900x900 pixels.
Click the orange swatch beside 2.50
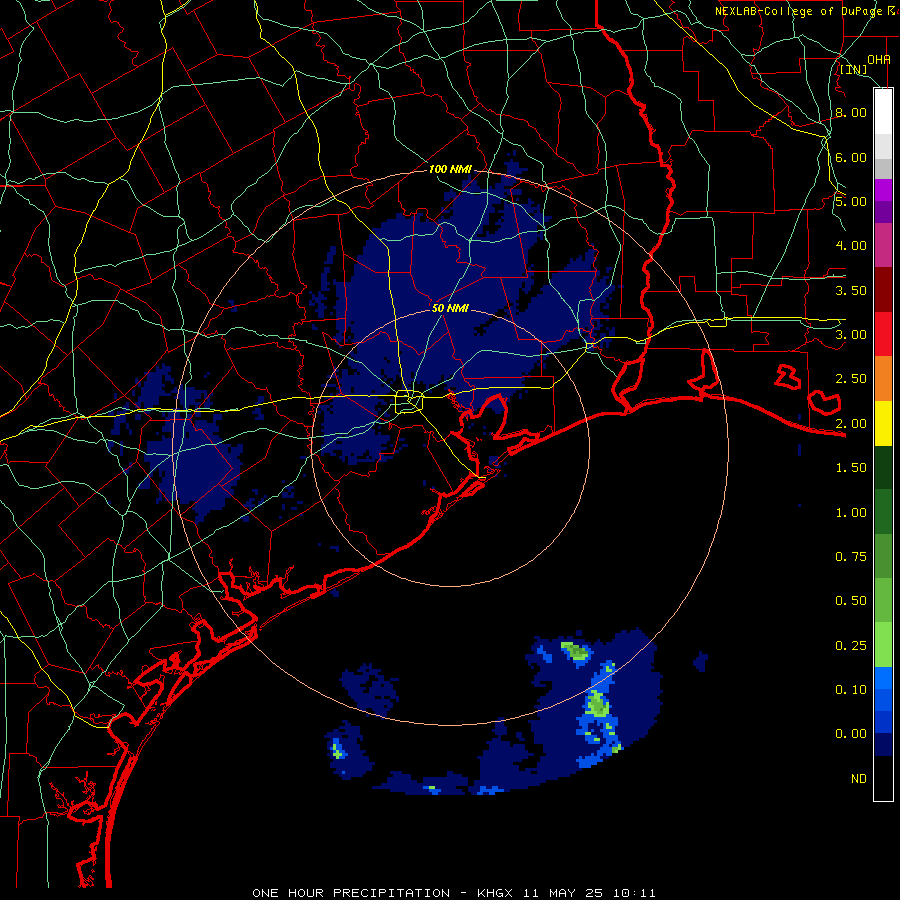[883, 379]
